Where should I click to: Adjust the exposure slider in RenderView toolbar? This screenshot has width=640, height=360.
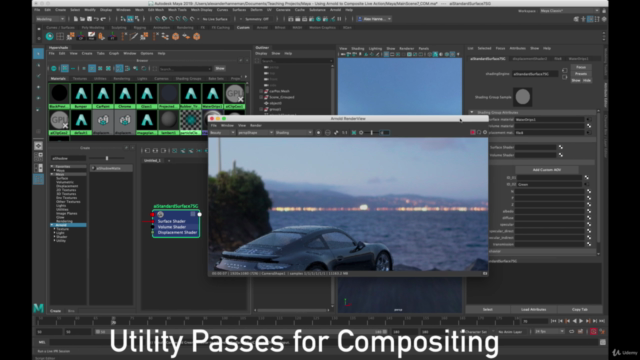[371, 133]
